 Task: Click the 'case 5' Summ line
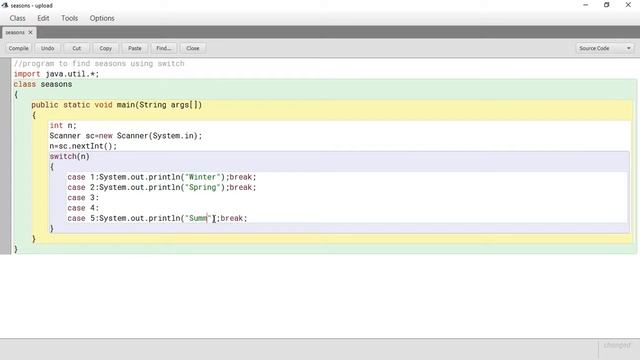pos(157,218)
